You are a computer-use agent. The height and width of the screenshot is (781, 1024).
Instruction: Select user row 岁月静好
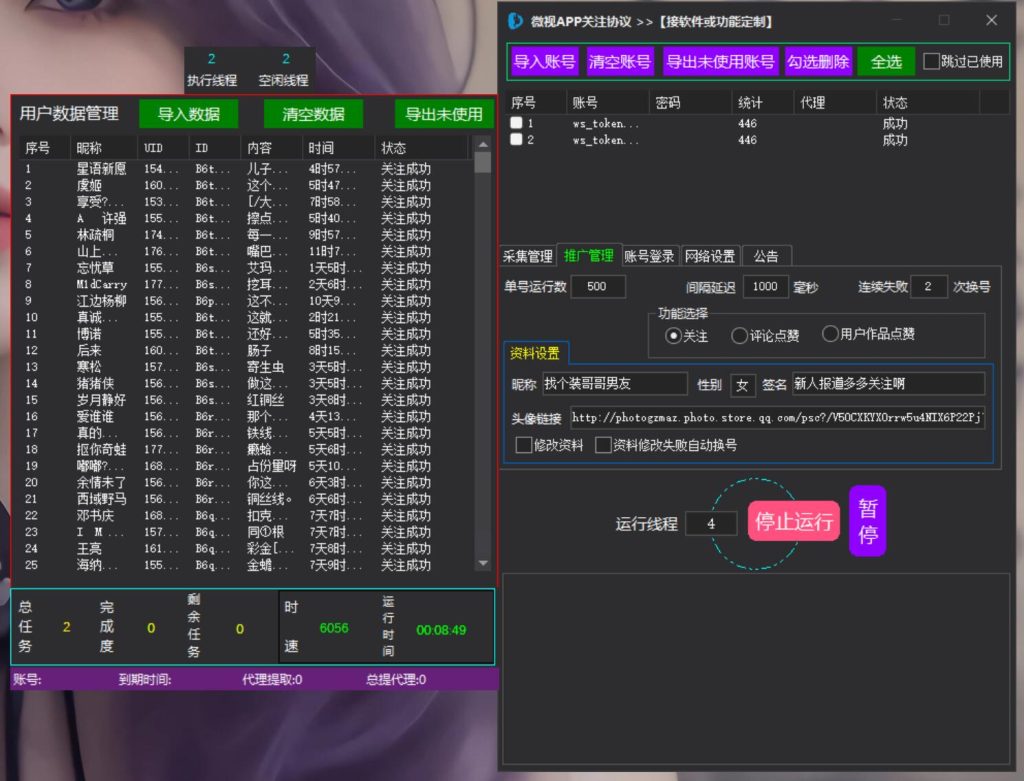tap(245, 400)
